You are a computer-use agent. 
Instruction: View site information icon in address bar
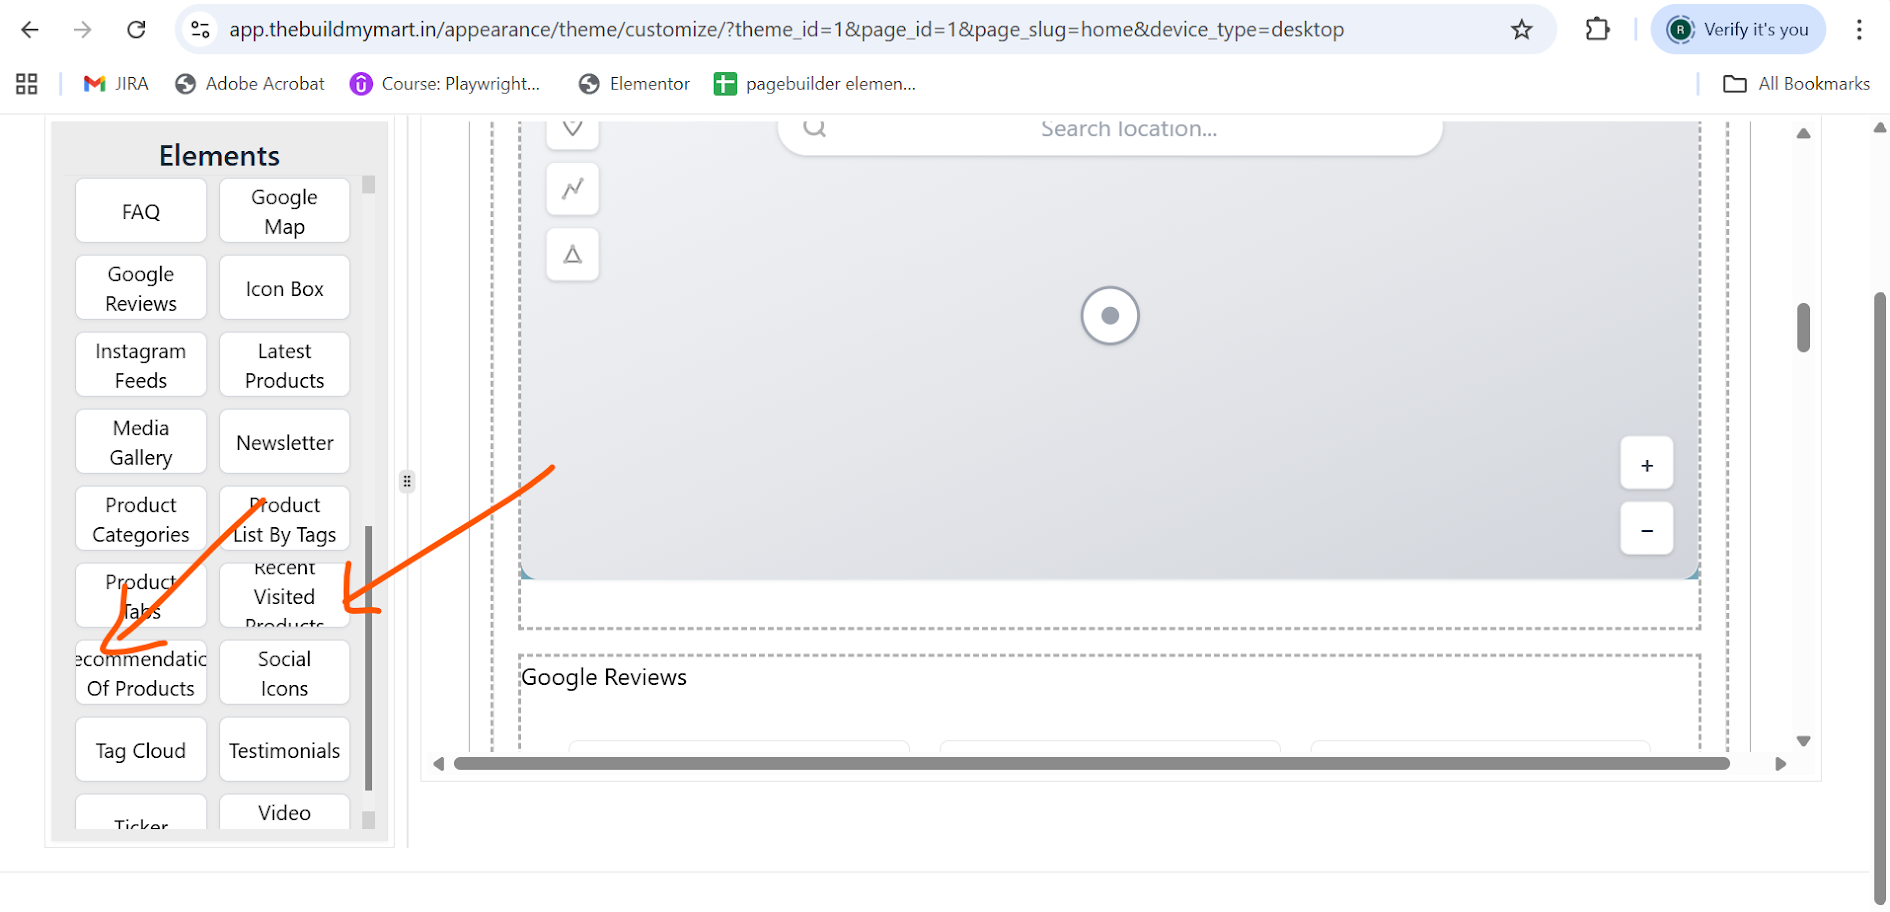coord(201,30)
